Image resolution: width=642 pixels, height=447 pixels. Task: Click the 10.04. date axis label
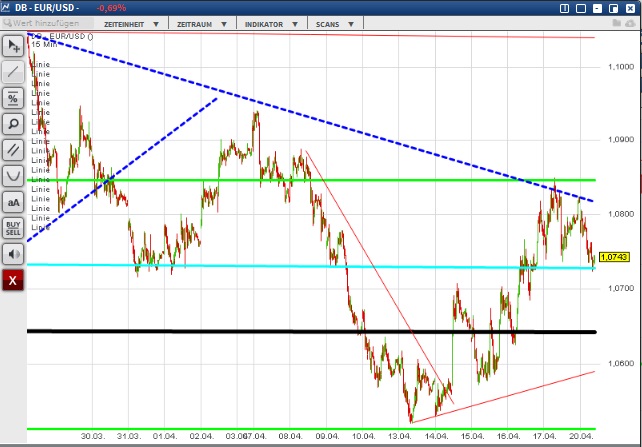tap(363, 436)
